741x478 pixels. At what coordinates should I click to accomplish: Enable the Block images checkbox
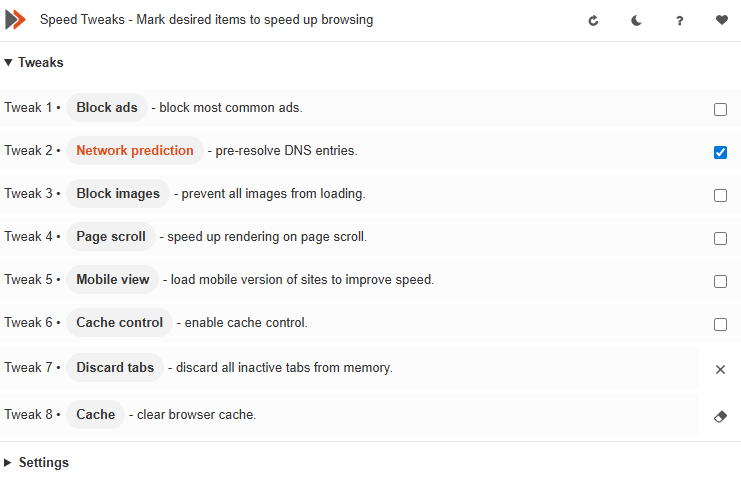(720, 195)
